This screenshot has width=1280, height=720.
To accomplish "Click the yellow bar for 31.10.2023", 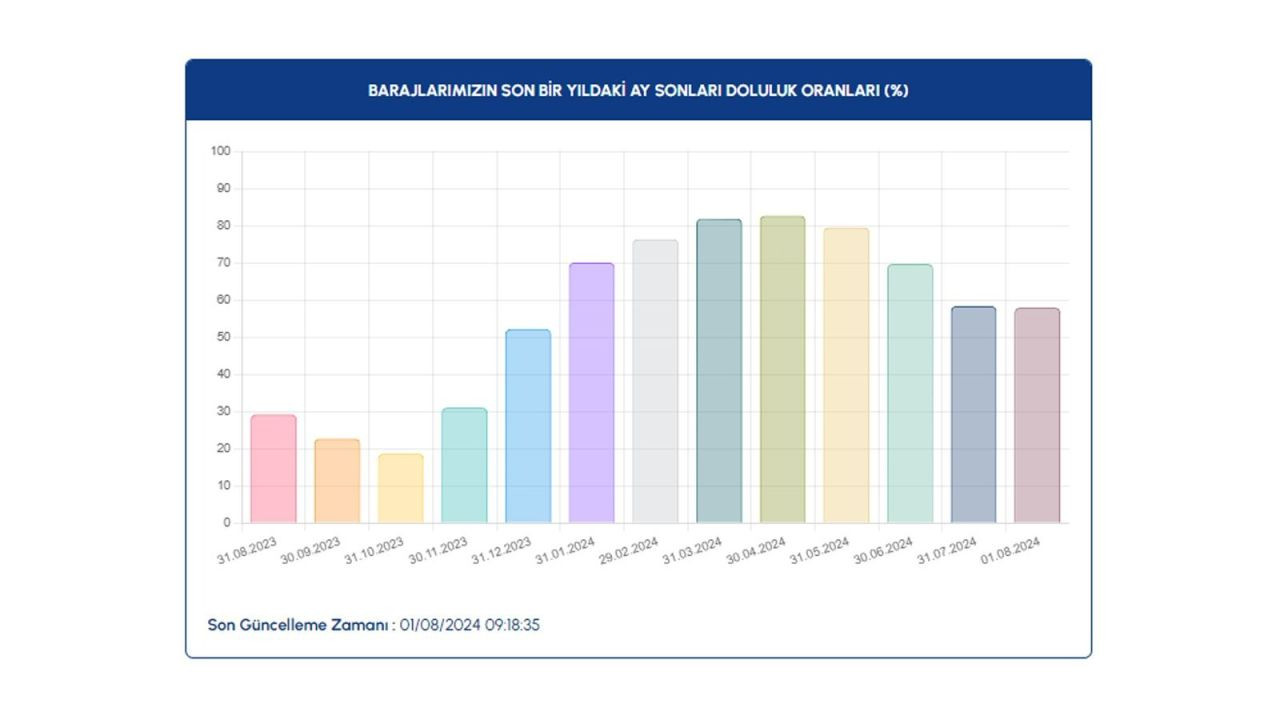I will pyautogui.click(x=401, y=488).
